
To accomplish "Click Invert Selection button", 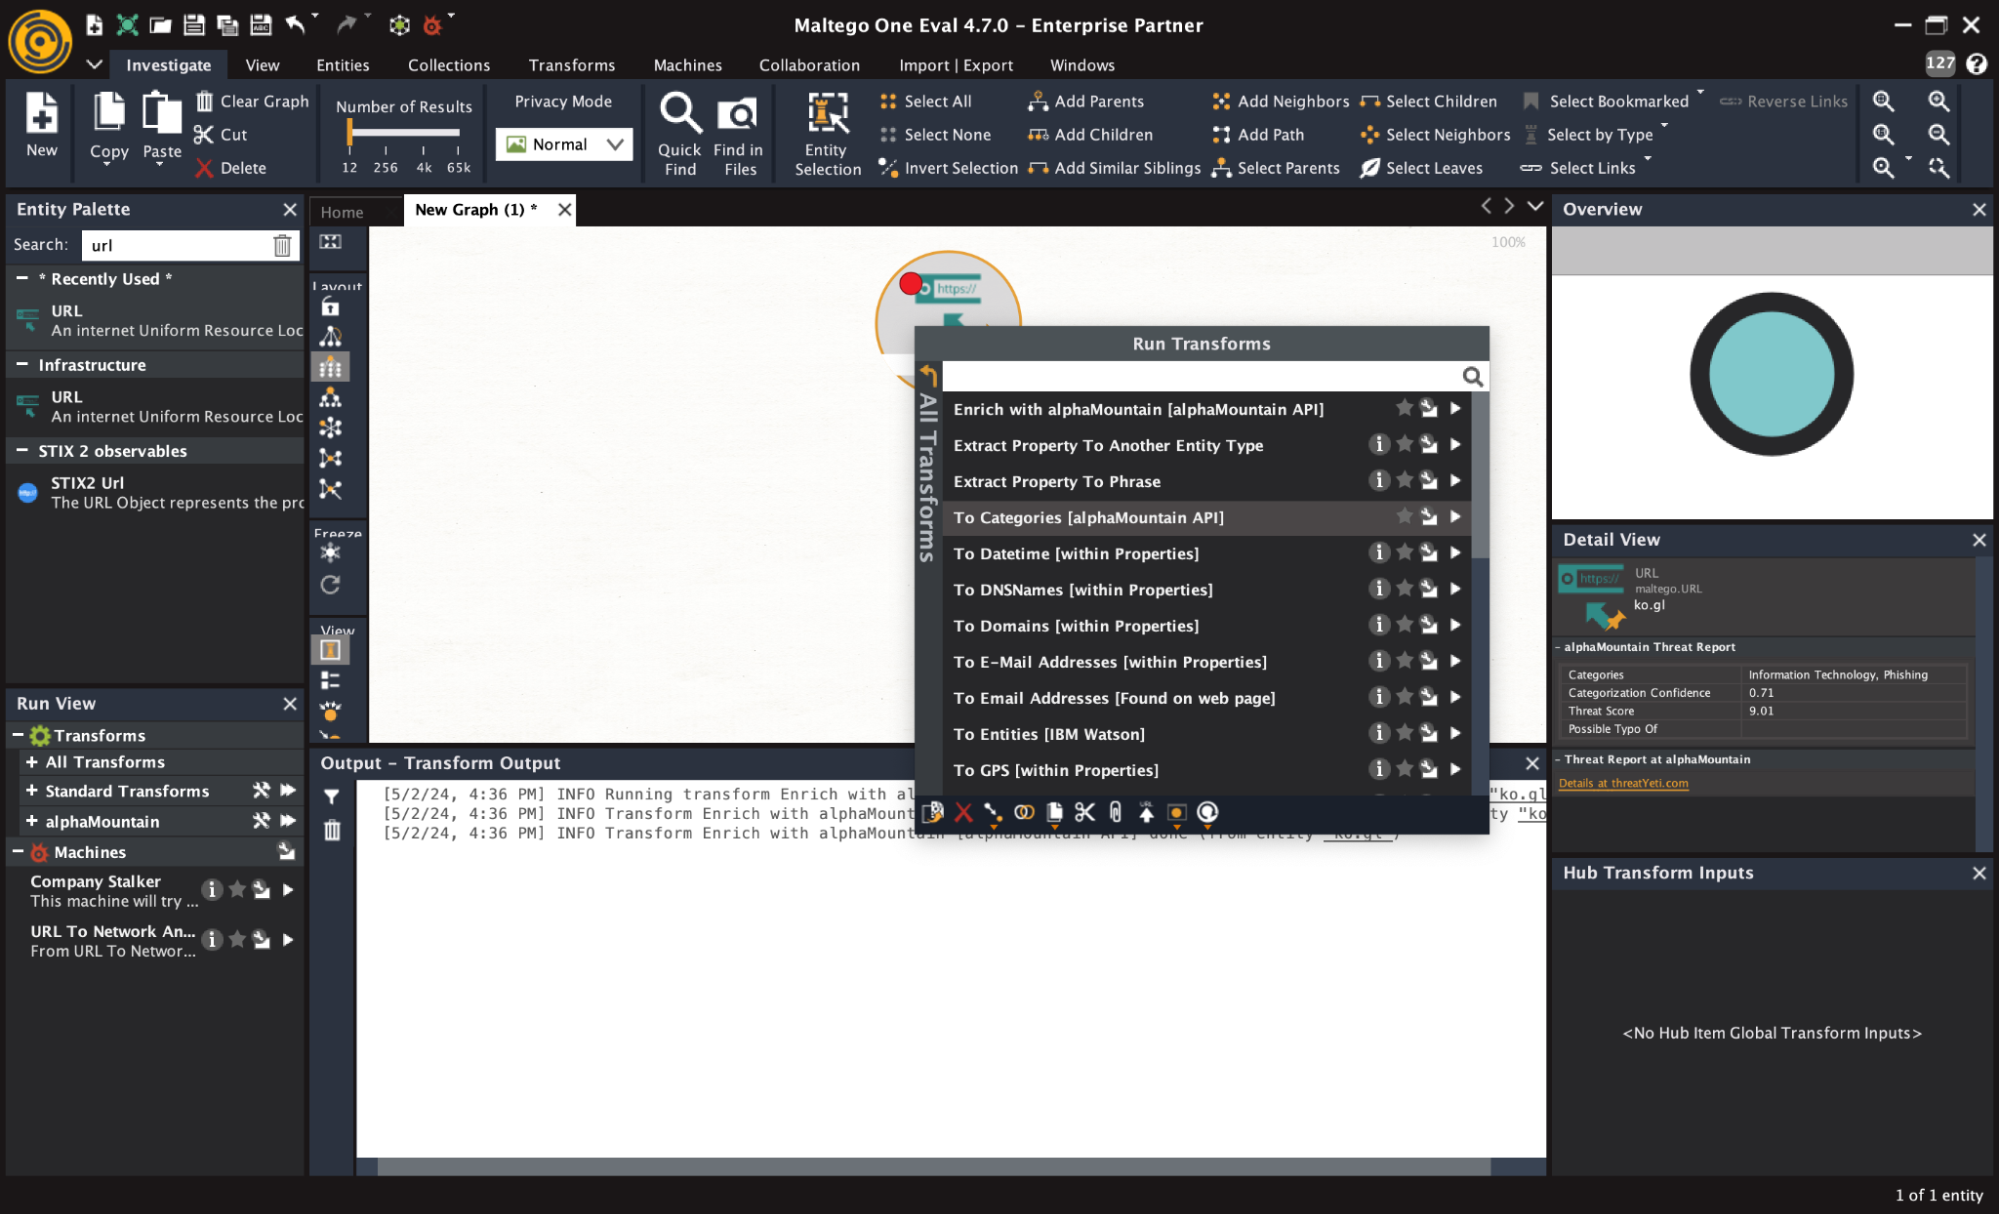I will coord(949,168).
